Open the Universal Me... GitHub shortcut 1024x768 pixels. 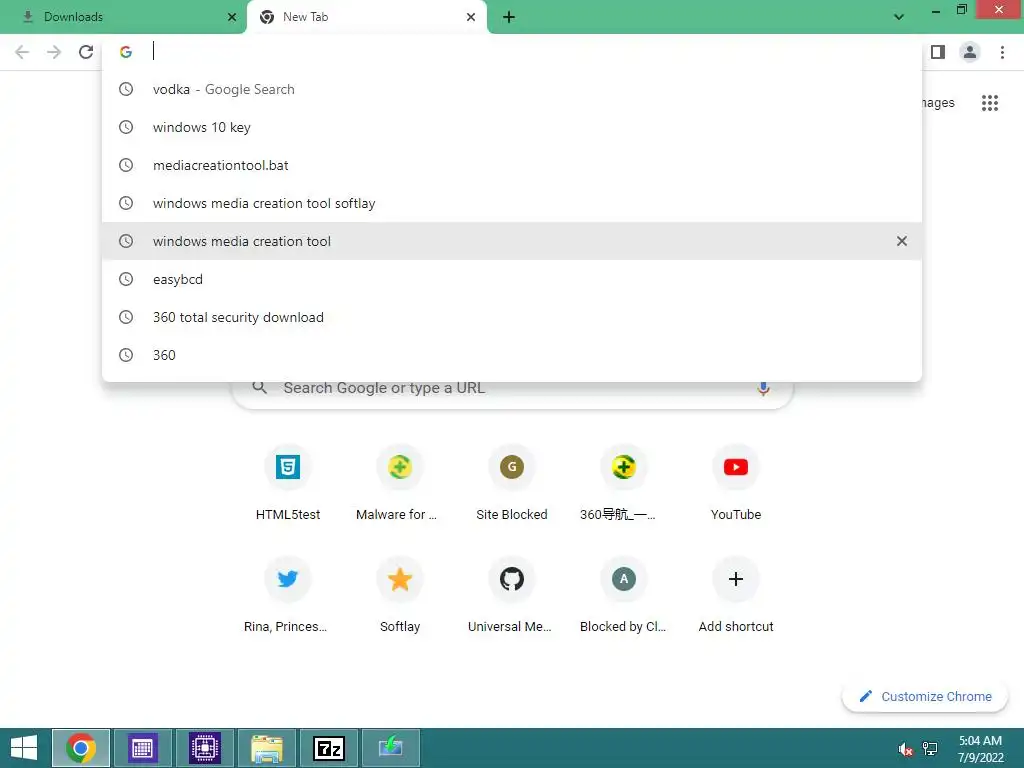pyautogui.click(x=512, y=595)
